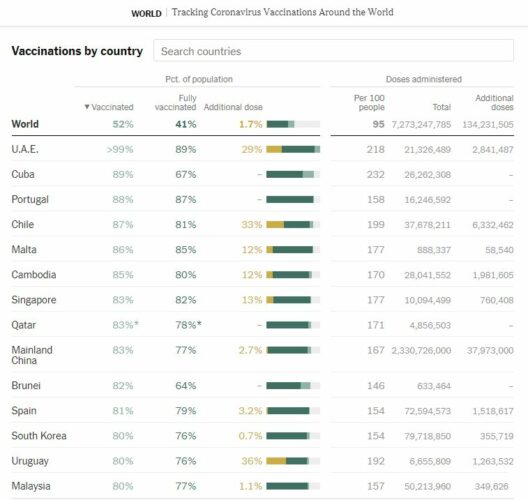528x500 pixels.
Task: Sort by the Vaccinated column arrow
Action: click(87, 107)
